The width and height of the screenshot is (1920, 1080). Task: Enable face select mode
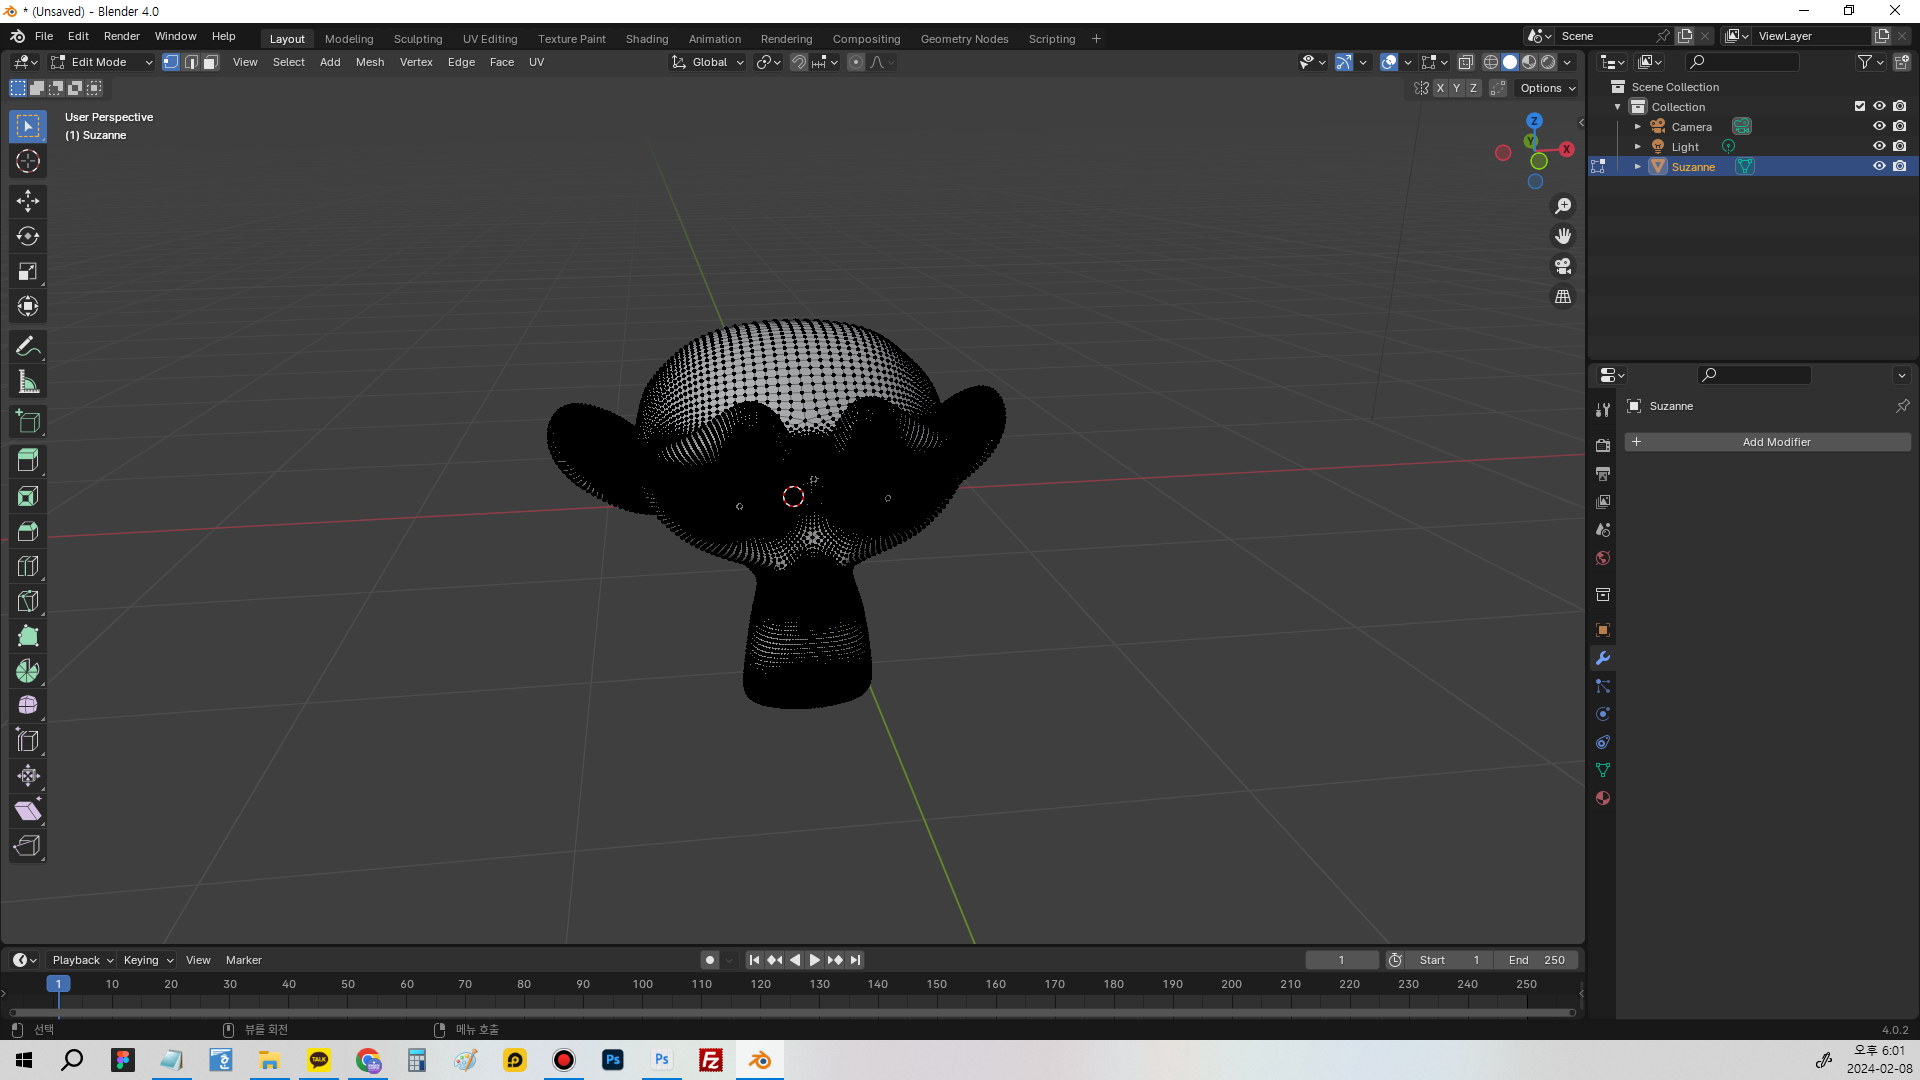pos(211,62)
